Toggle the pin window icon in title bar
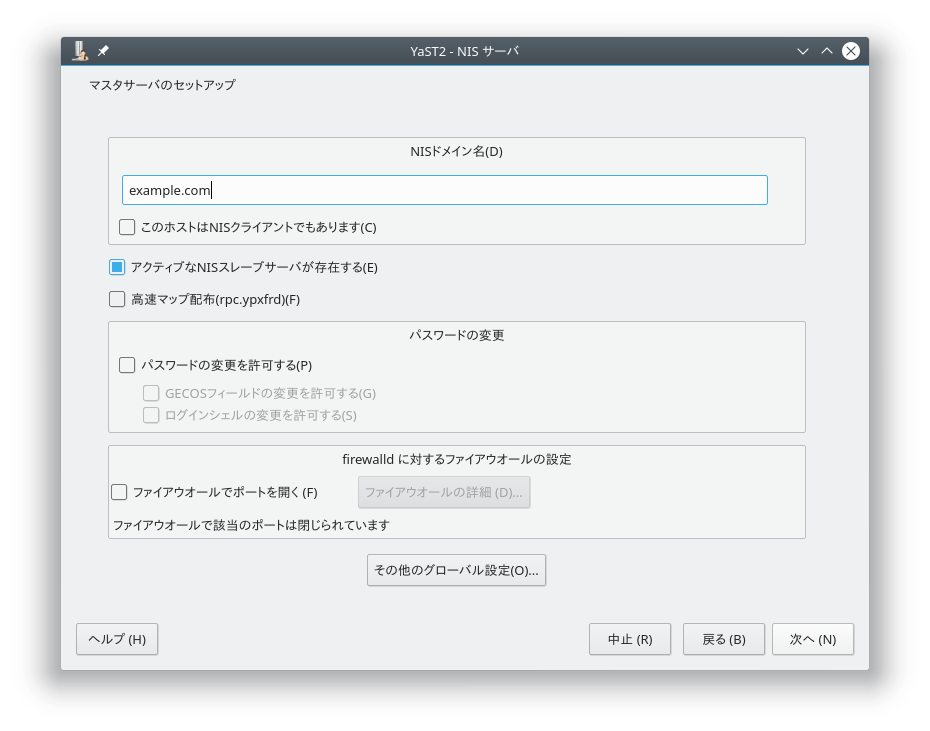Screen dimensions: 930x731 coord(103,51)
